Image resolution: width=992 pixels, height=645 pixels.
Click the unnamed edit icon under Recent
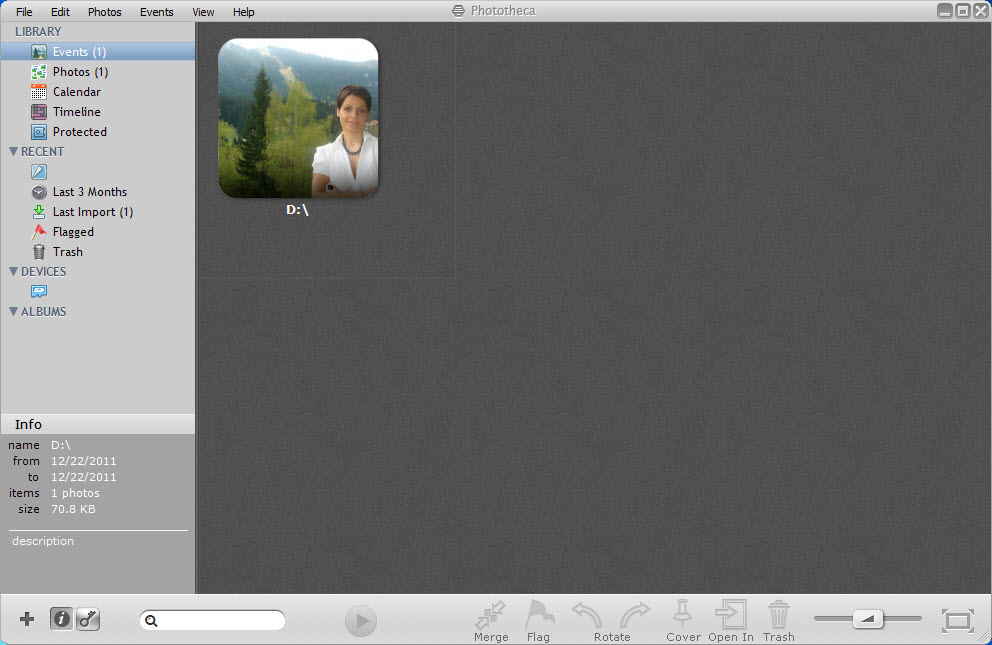[39, 171]
